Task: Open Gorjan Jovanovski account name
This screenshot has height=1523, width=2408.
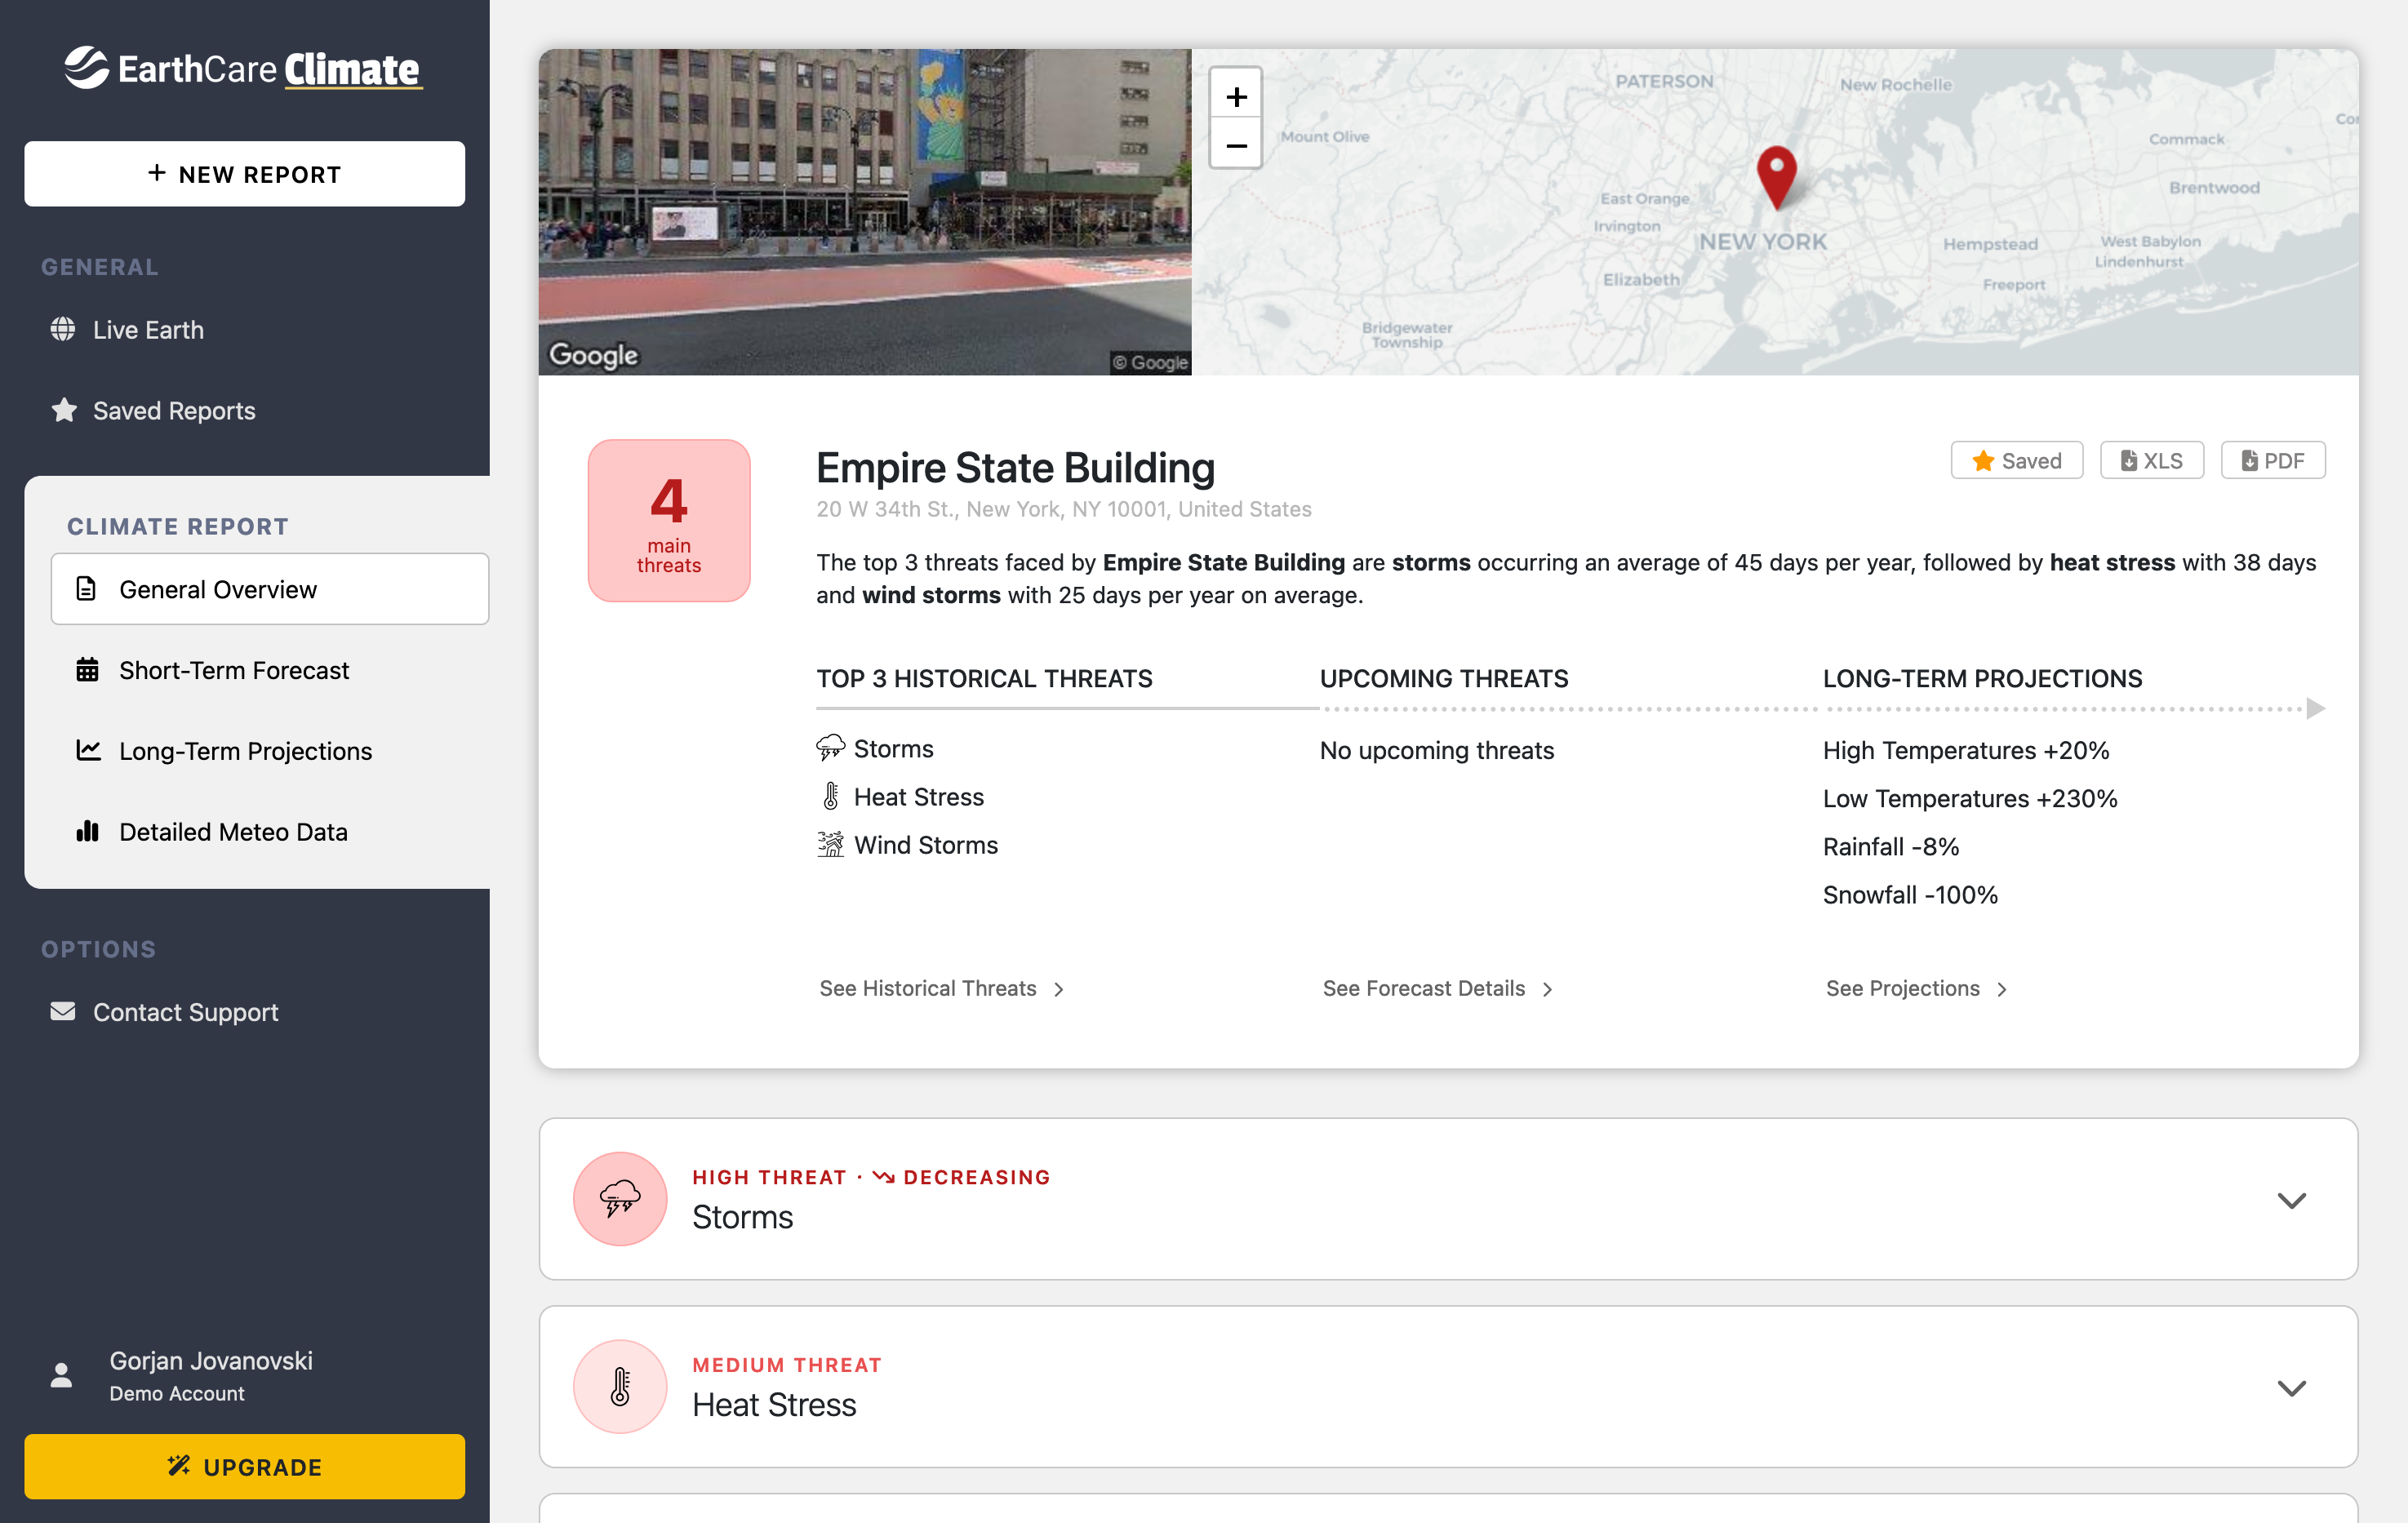Action: 211,1360
